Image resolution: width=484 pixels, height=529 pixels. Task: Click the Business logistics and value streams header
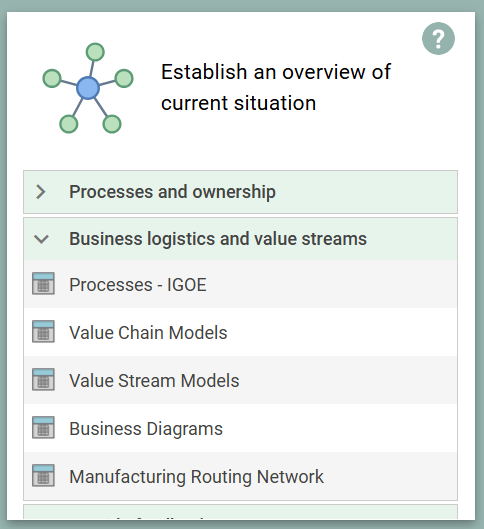click(x=240, y=239)
